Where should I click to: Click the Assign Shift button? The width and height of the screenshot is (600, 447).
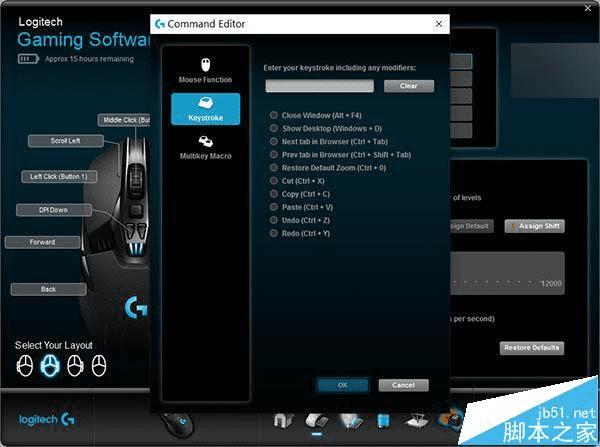[535, 226]
